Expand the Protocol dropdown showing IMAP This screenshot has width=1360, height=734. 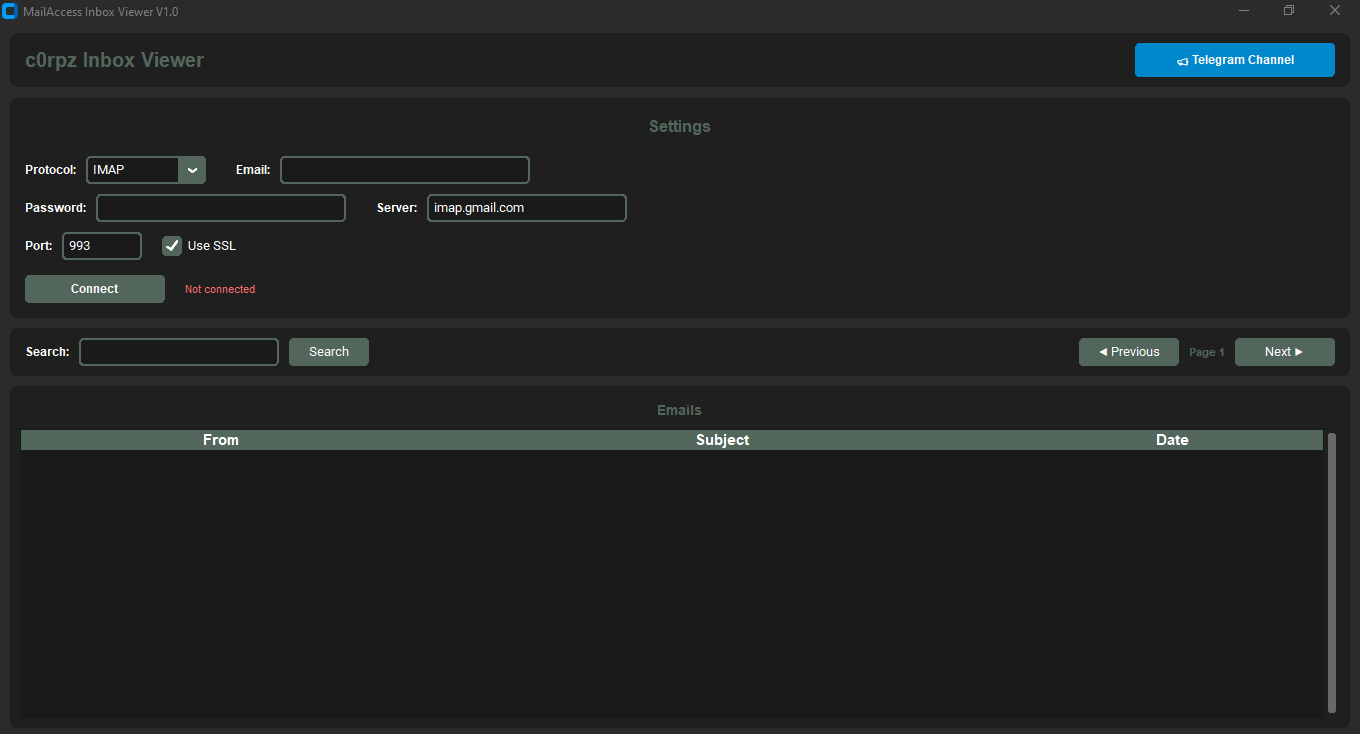point(191,170)
